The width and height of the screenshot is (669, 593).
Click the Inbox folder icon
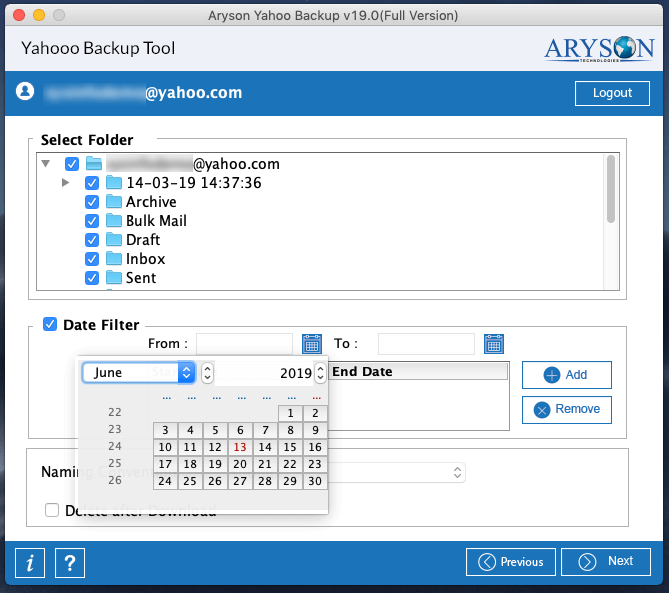click(x=113, y=259)
